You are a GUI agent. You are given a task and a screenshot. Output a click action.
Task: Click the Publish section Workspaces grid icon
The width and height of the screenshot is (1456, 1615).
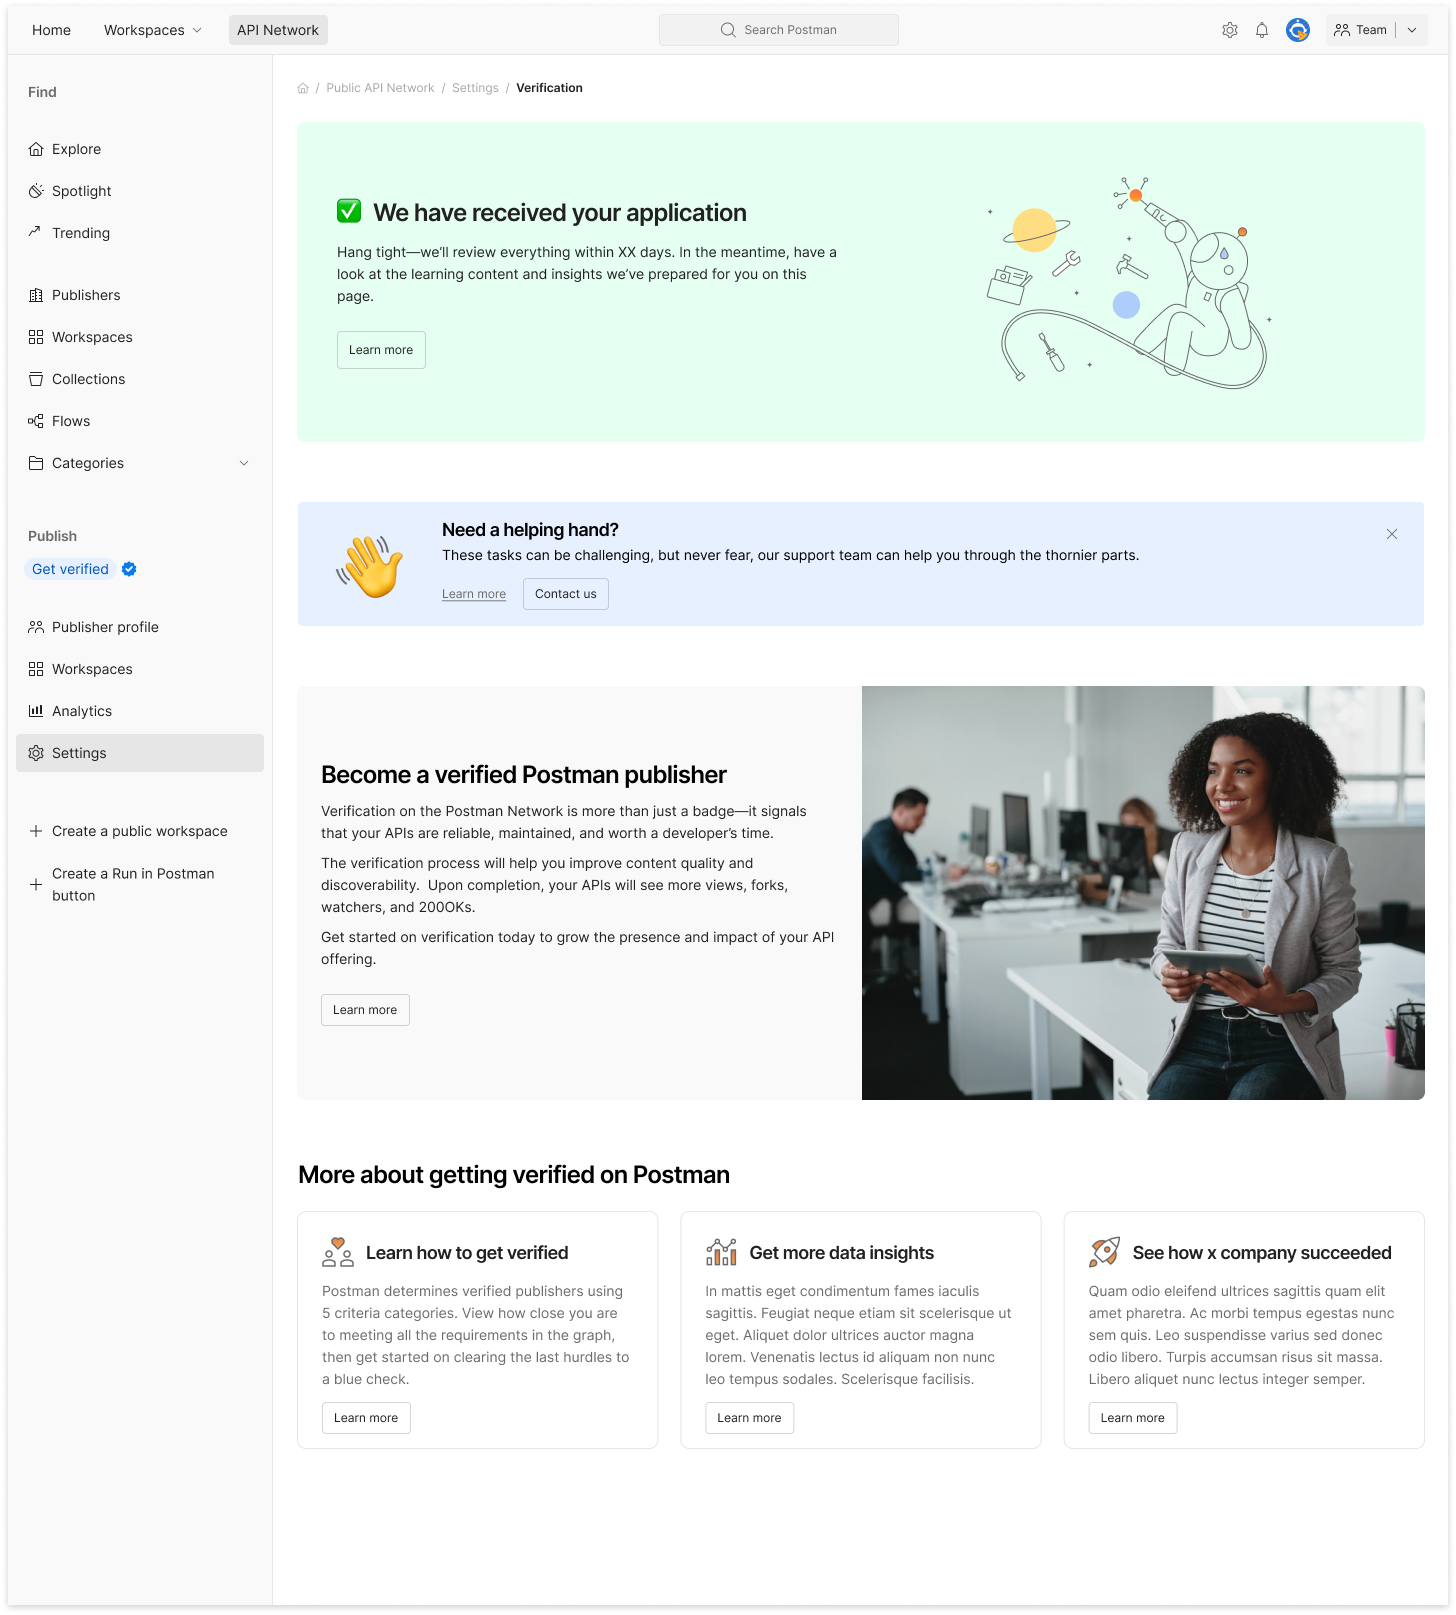tap(36, 669)
